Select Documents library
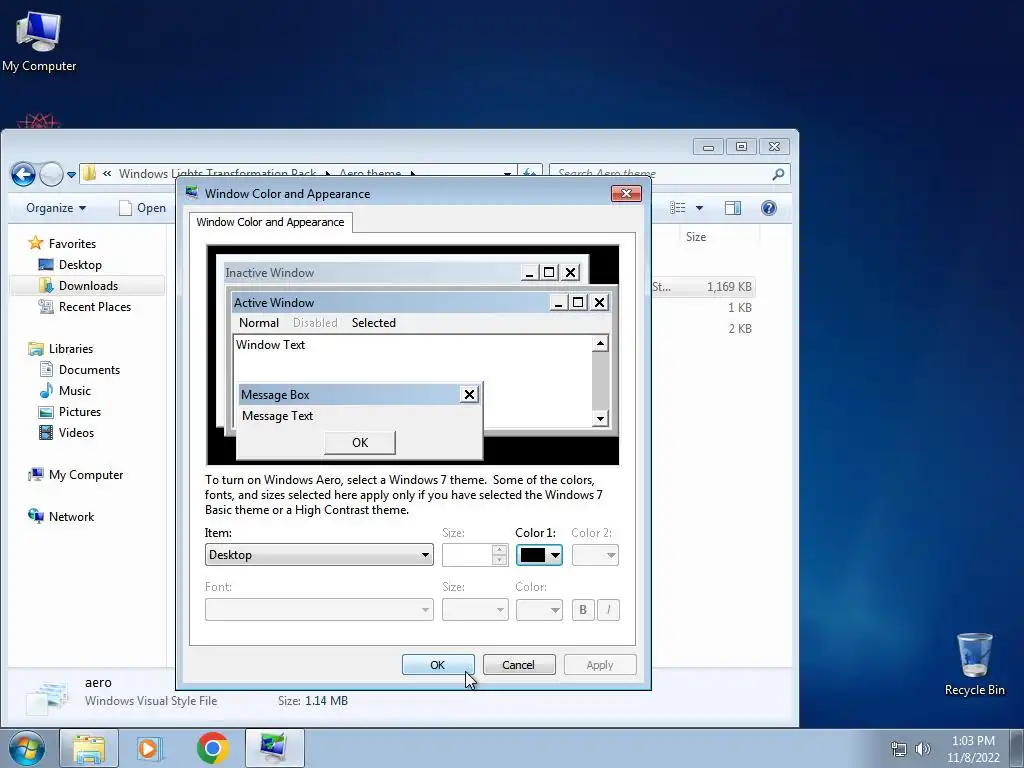The image size is (1024, 768). point(89,370)
